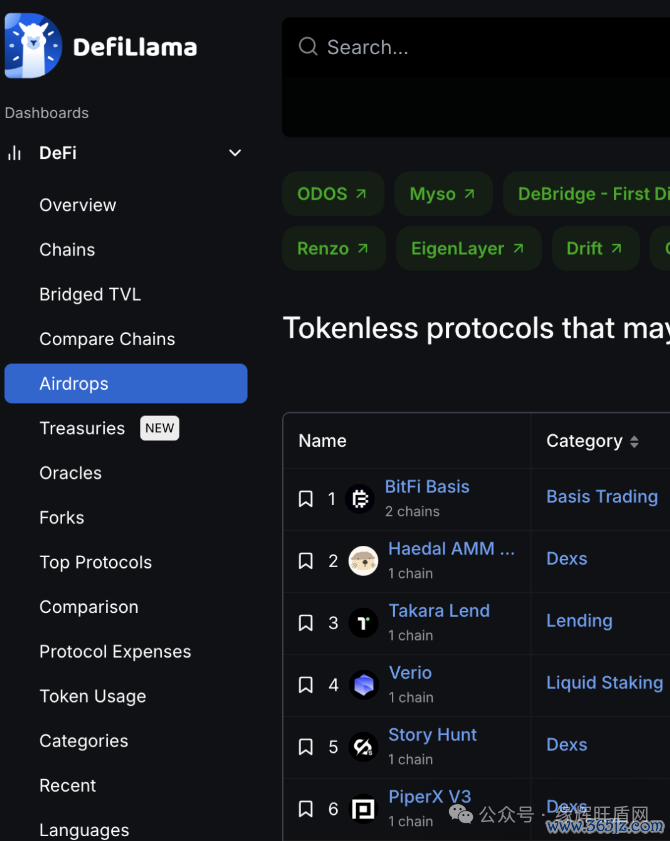Open the Recent page
The width and height of the screenshot is (670, 841).
click(x=68, y=785)
